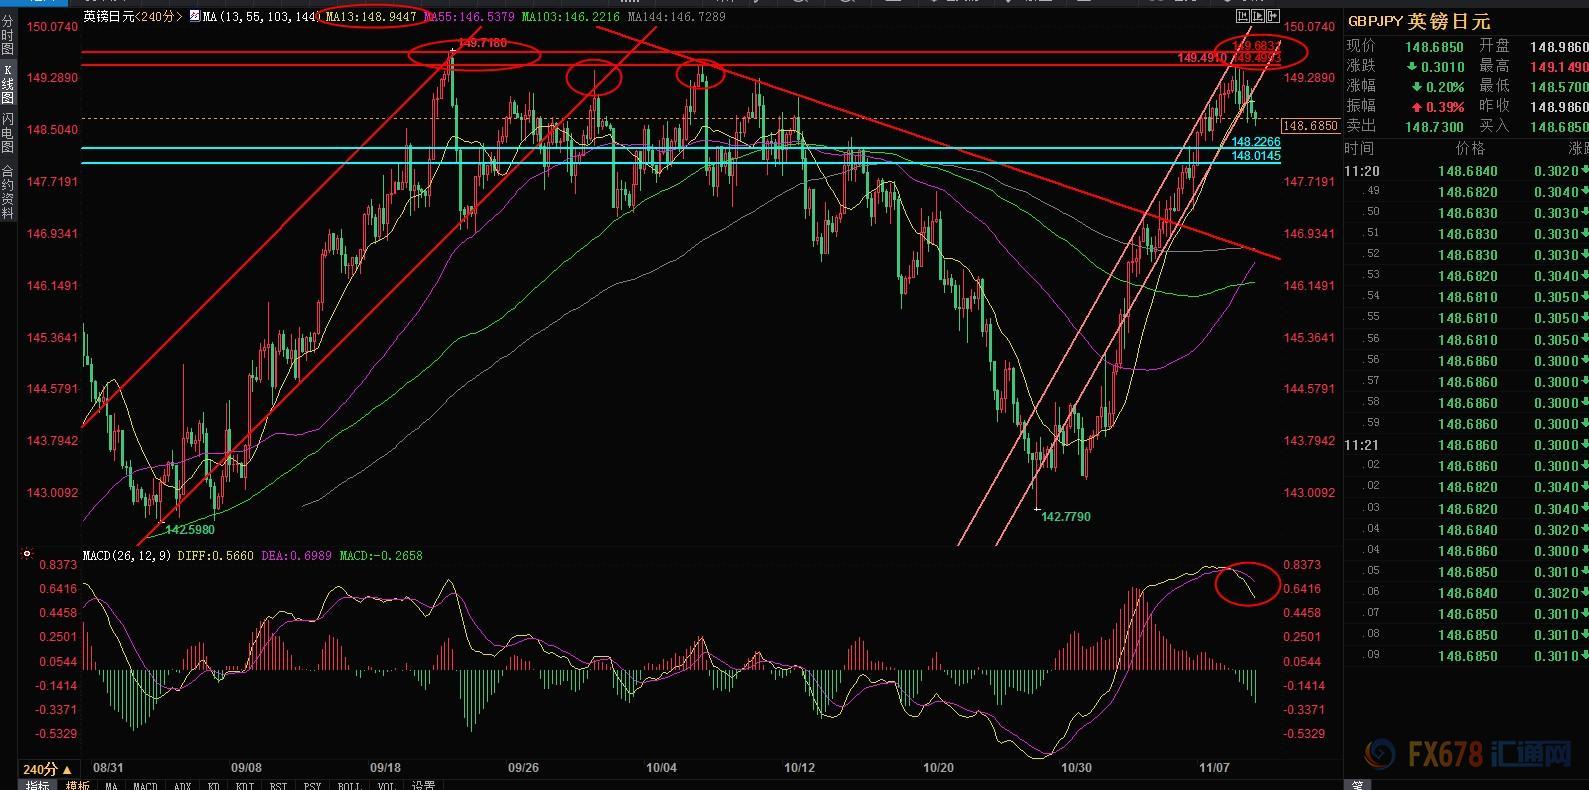Click the 涨跌 0.3010 down-arrow value
Screen dimensions: 1589x790
click(x=1435, y=67)
